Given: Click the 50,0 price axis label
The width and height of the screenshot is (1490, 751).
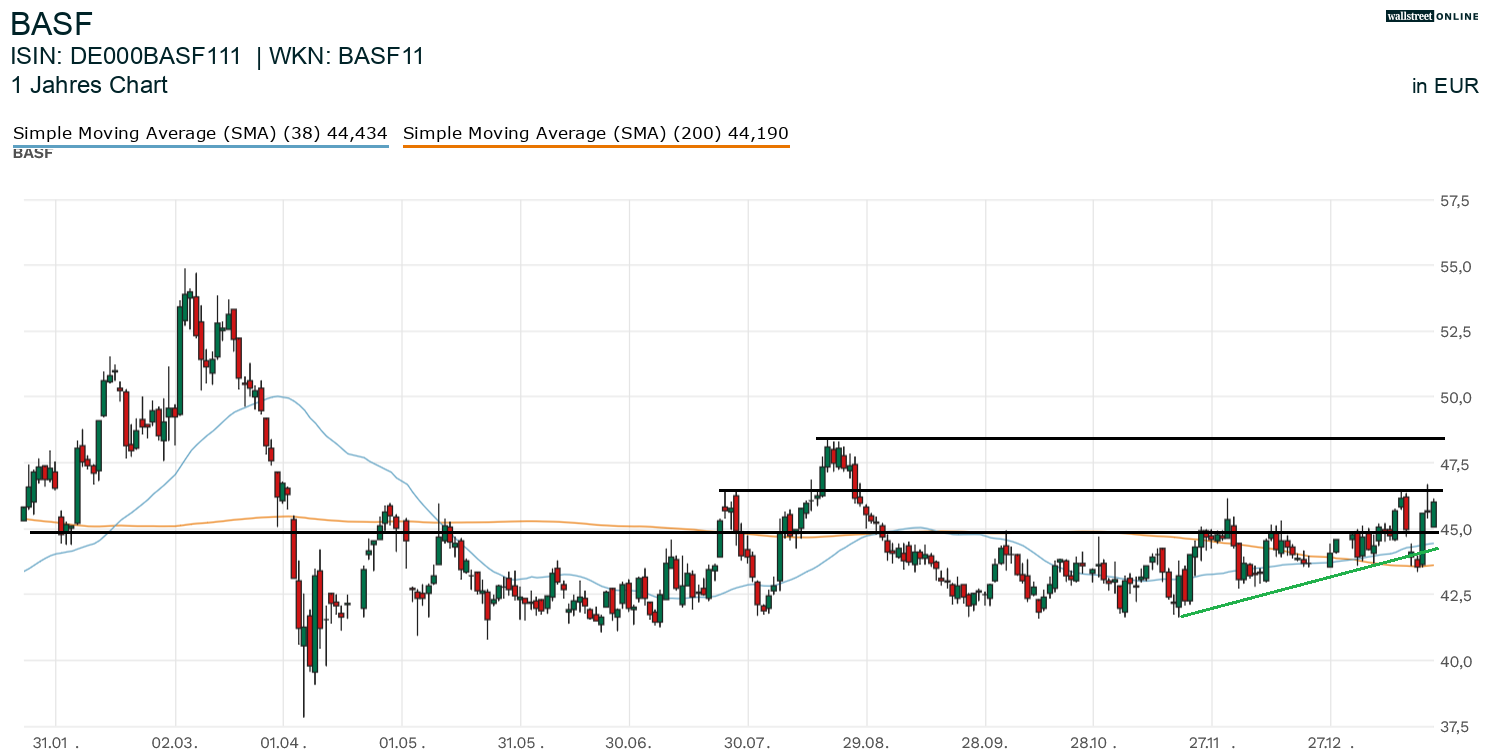Looking at the screenshot, I should (1455, 398).
